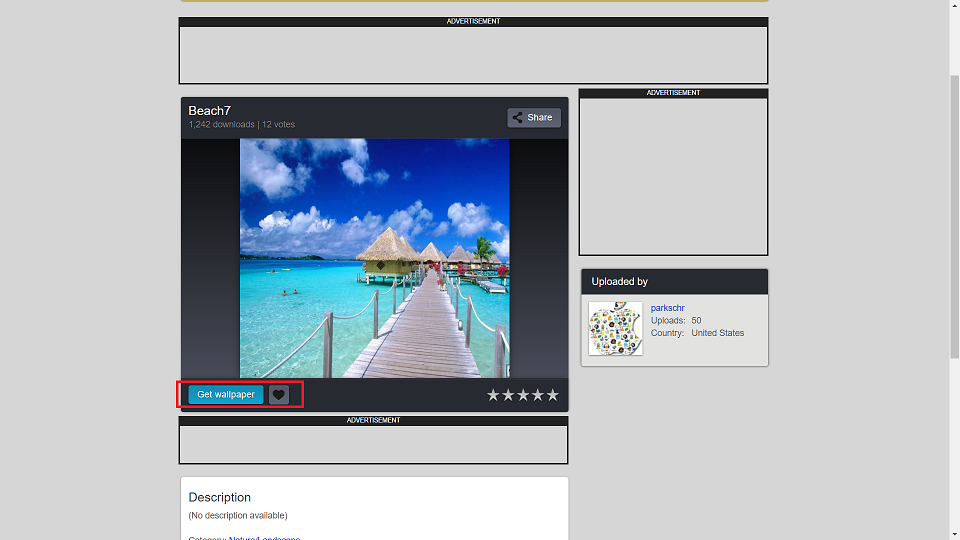Click the scrollbar up arrow
The image size is (960, 540).
tap(954, 5)
